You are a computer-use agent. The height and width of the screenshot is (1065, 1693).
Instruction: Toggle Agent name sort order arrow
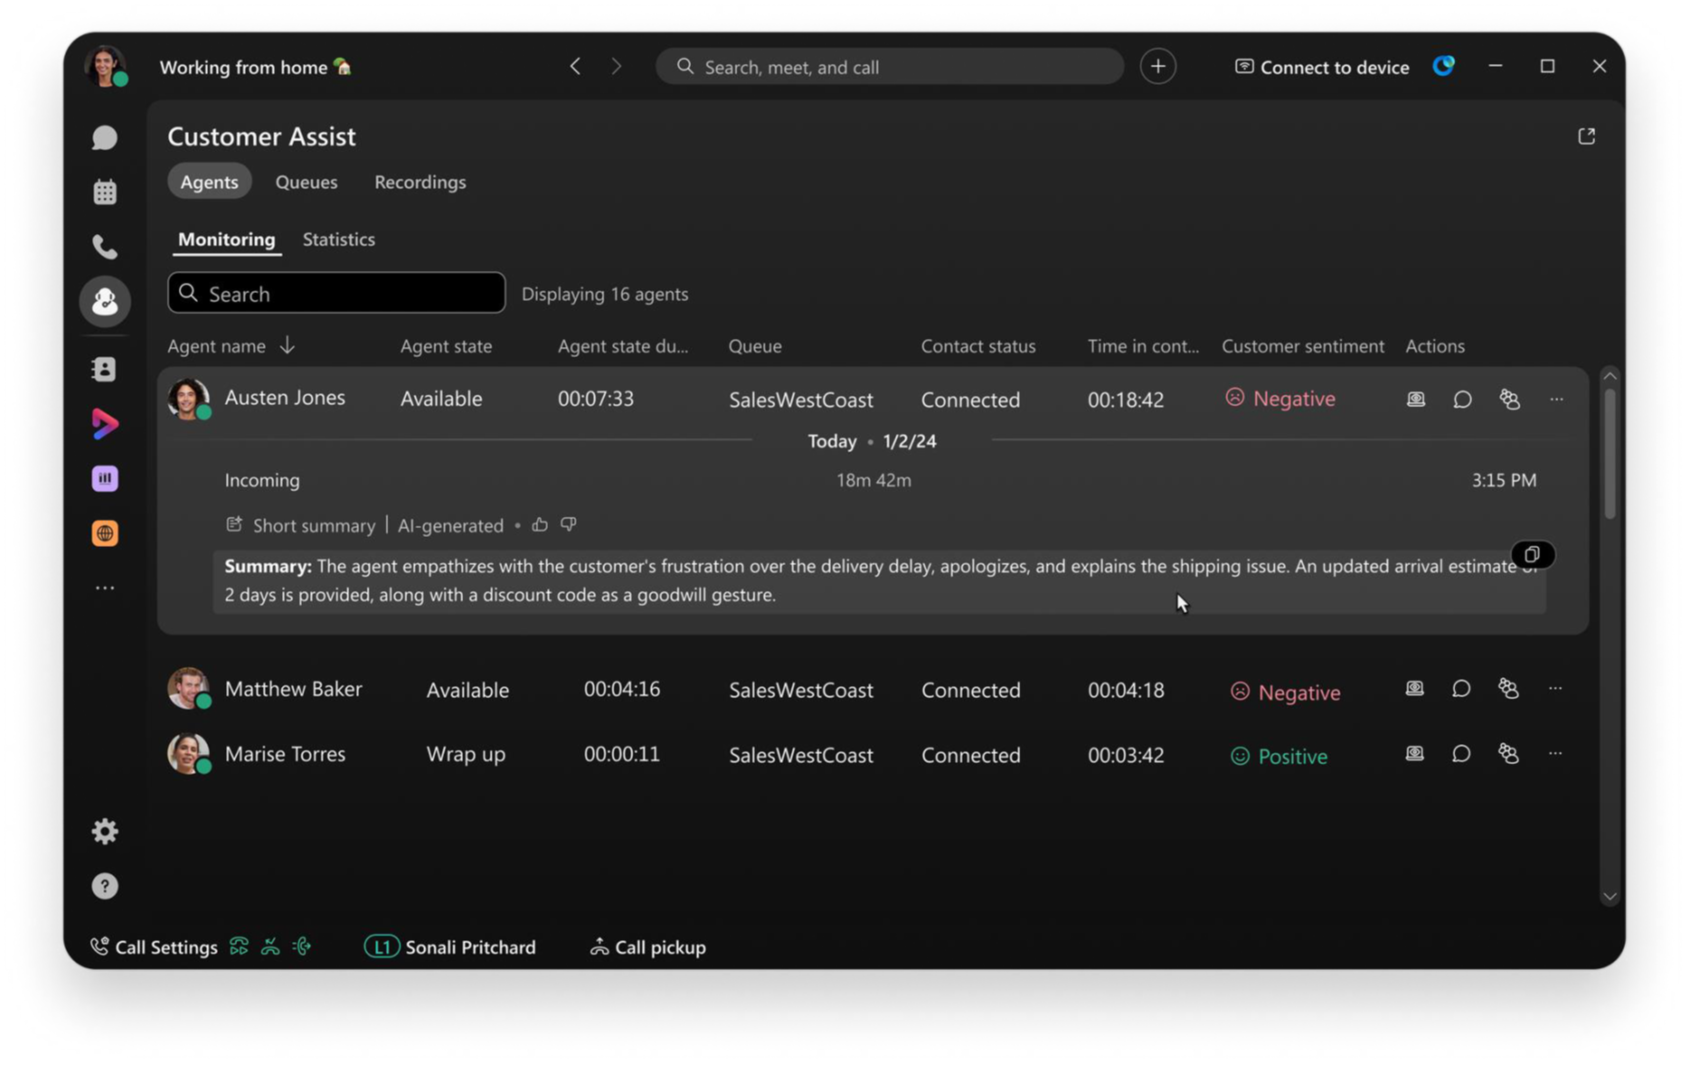coord(287,345)
